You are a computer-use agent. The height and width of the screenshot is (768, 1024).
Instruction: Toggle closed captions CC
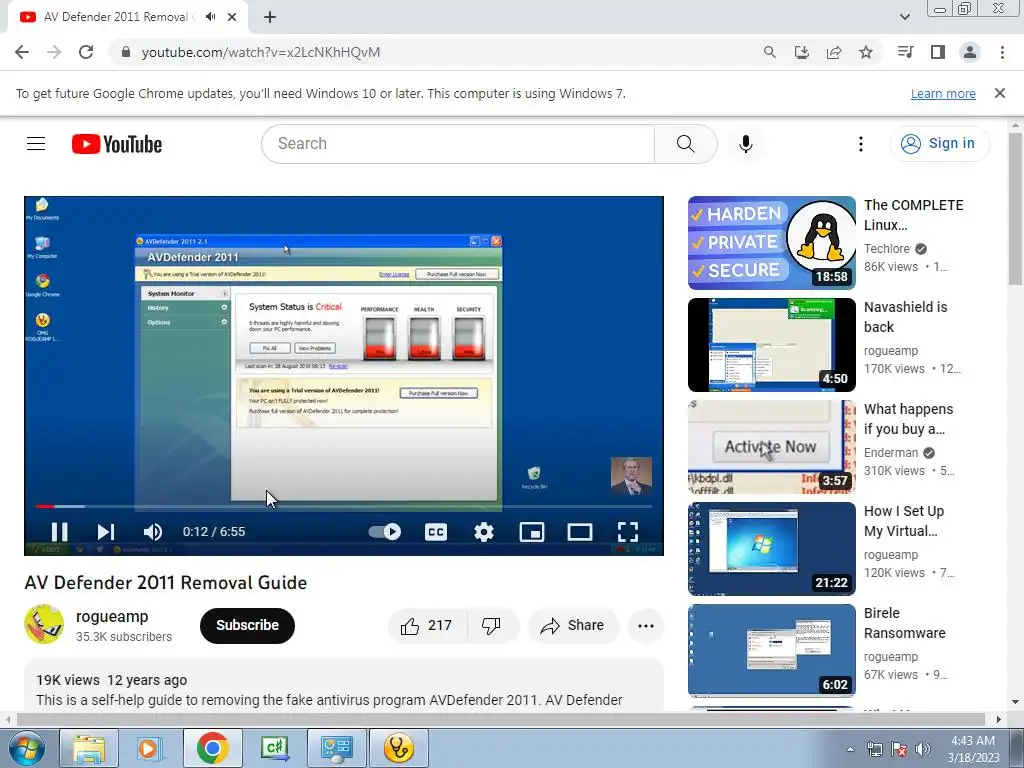pos(436,532)
